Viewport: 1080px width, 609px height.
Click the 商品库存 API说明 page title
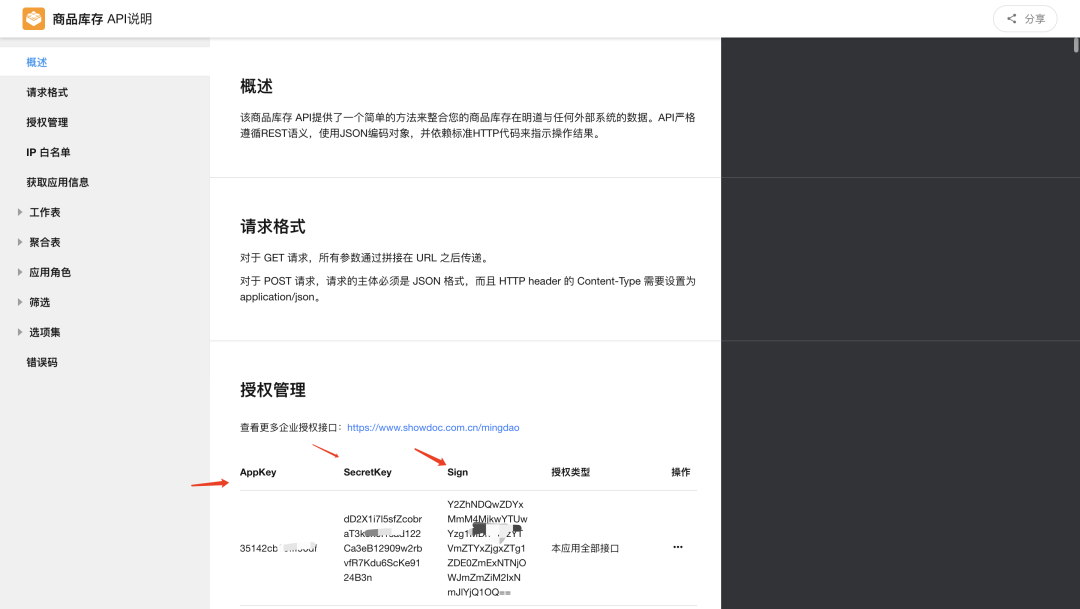(x=102, y=19)
